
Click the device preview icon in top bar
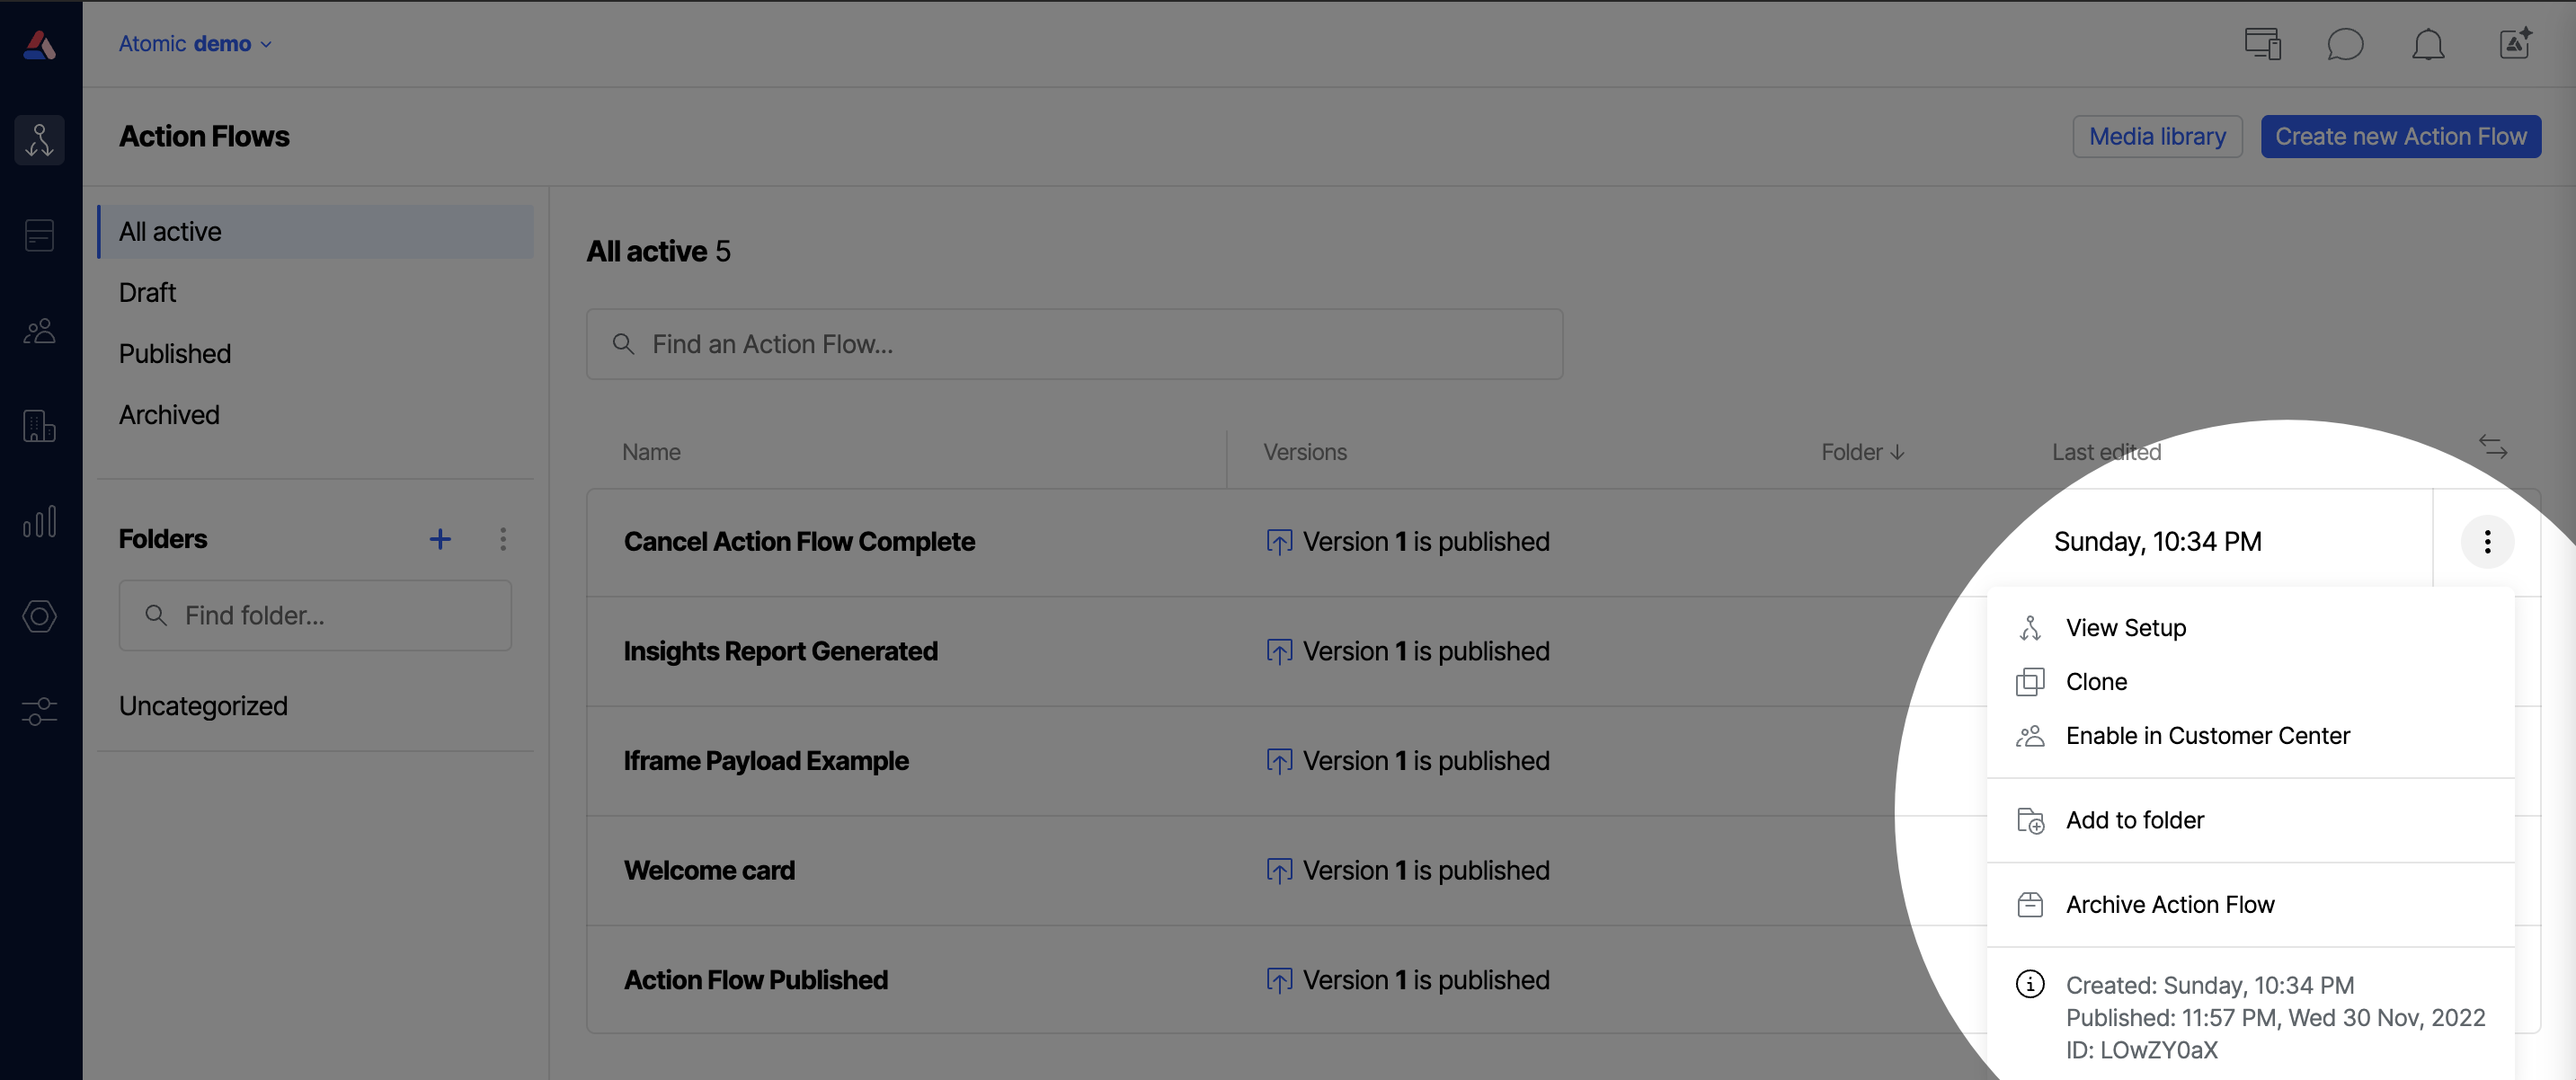pyautogui.click(x=2262, y=44)
